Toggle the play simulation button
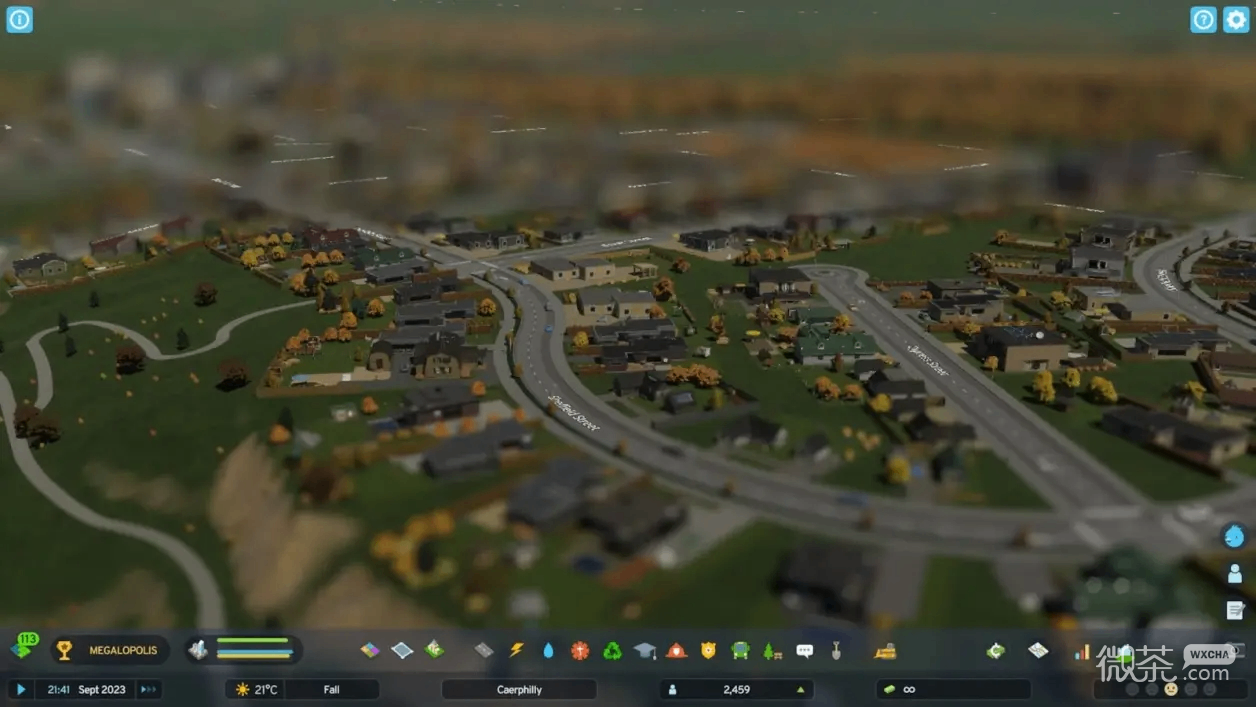The height and width of the screenshot is (707, 1256). tap(20, 689)
